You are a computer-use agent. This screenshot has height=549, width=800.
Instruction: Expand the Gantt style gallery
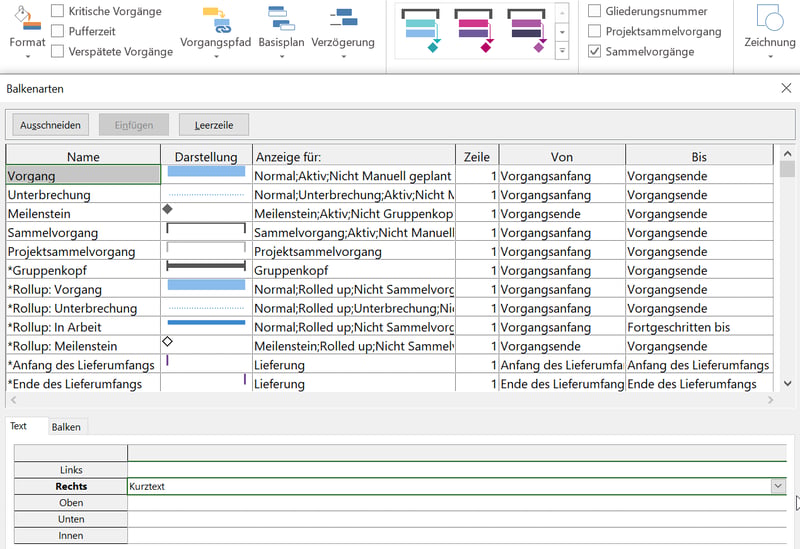coord(562,51)
